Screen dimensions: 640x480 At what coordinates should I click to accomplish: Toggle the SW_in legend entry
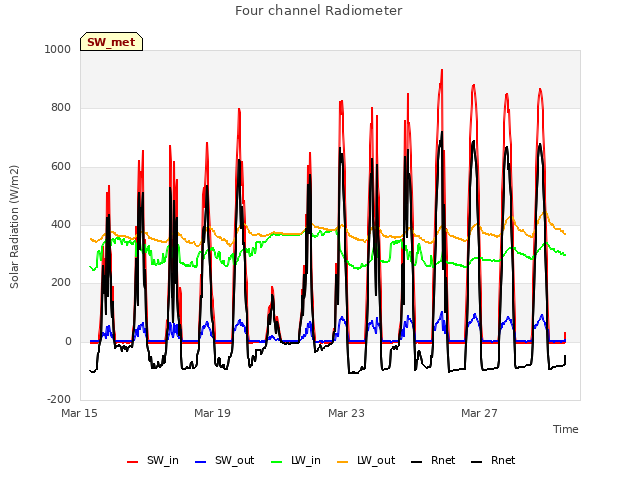[x=153, y=461]
